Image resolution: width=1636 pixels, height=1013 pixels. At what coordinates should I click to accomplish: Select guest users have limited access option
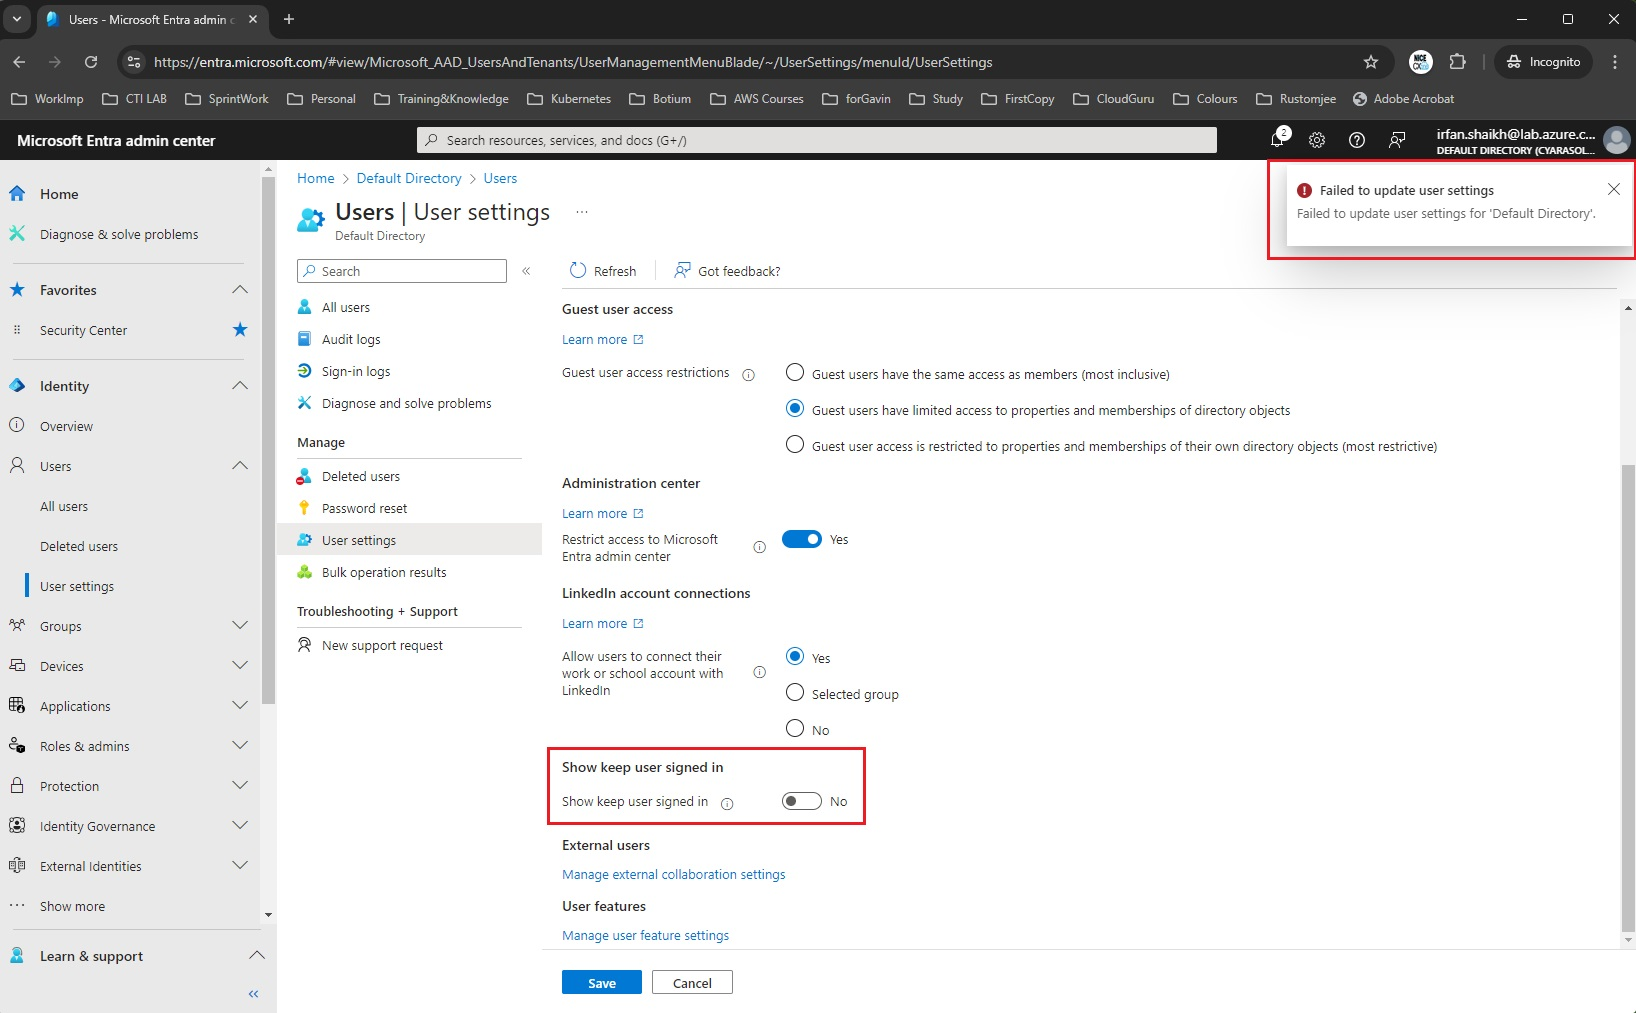(x=795, y=409)
